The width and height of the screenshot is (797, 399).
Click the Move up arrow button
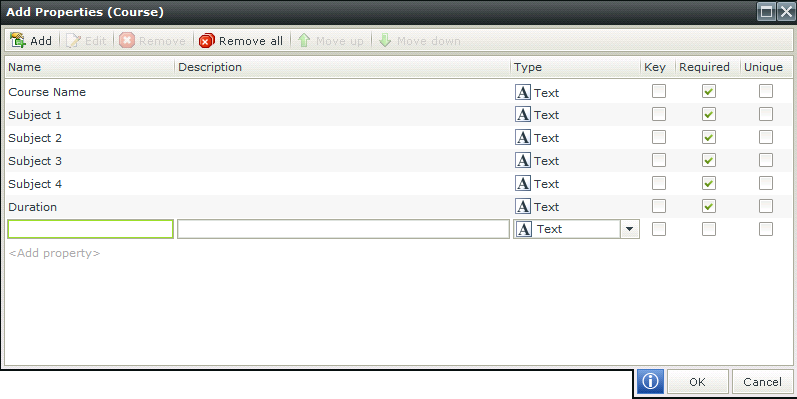tap(330, 41)
